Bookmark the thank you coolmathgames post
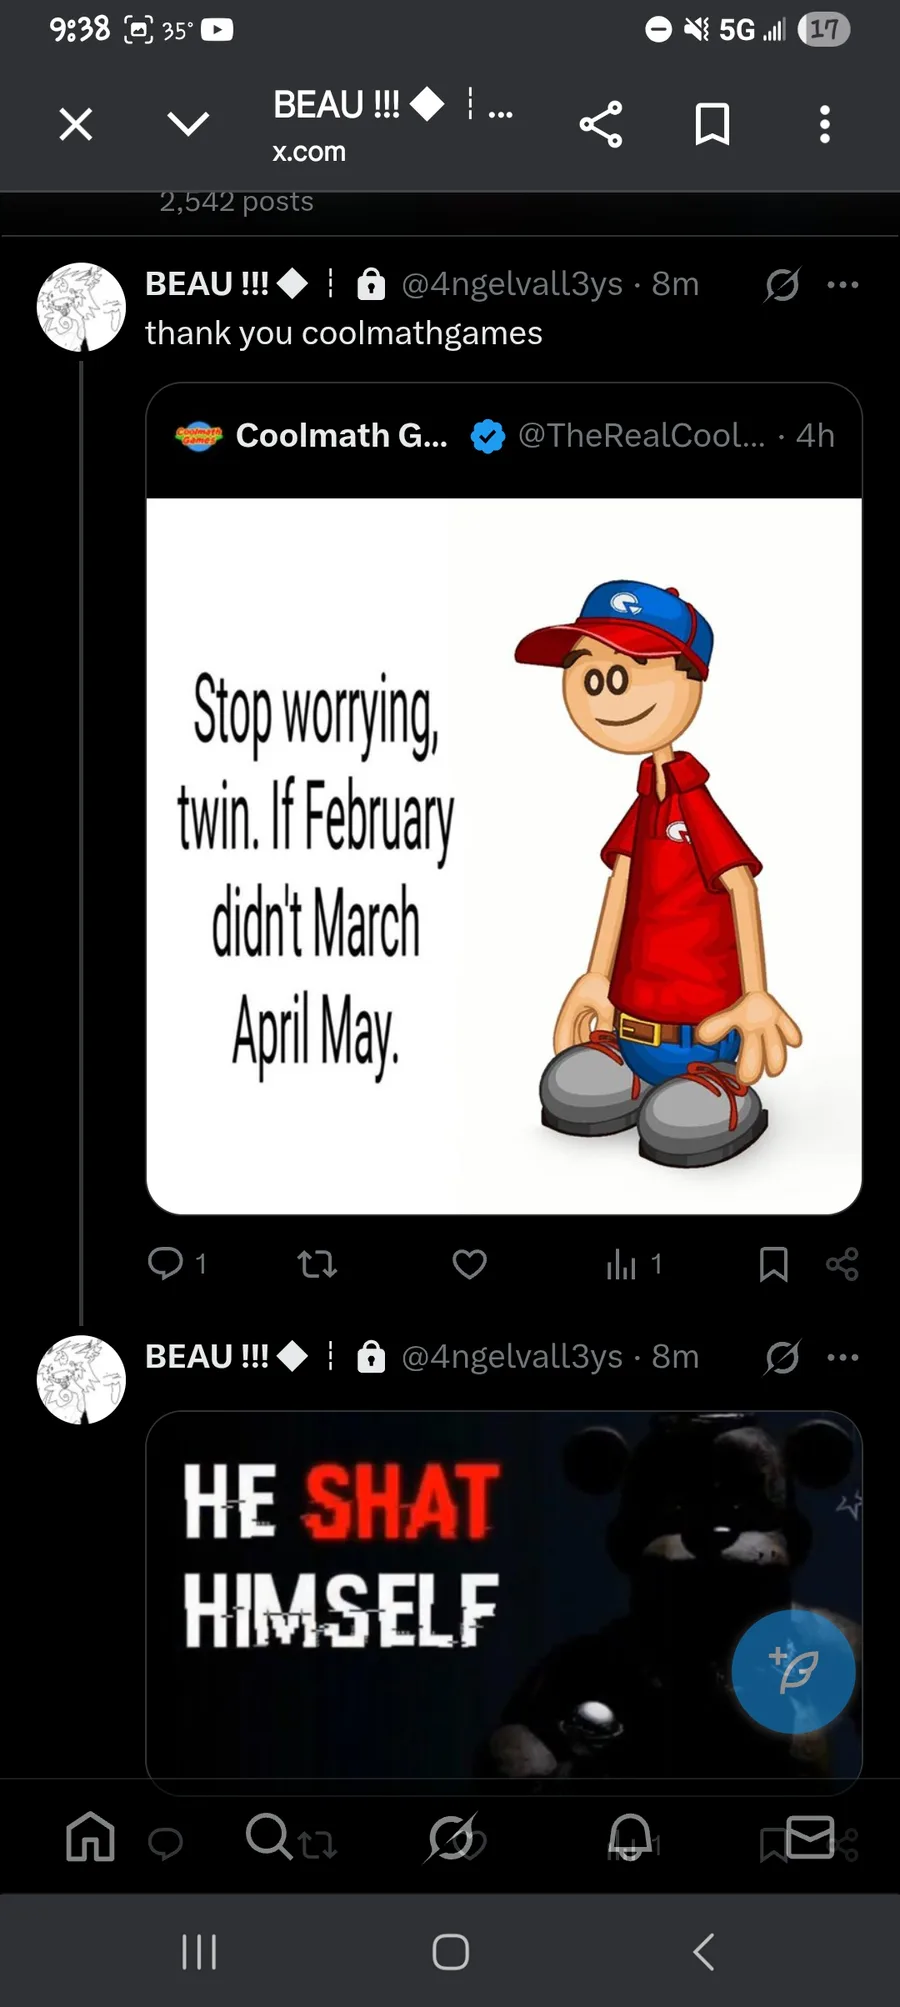900x2007 pixels. (773, 1264)
